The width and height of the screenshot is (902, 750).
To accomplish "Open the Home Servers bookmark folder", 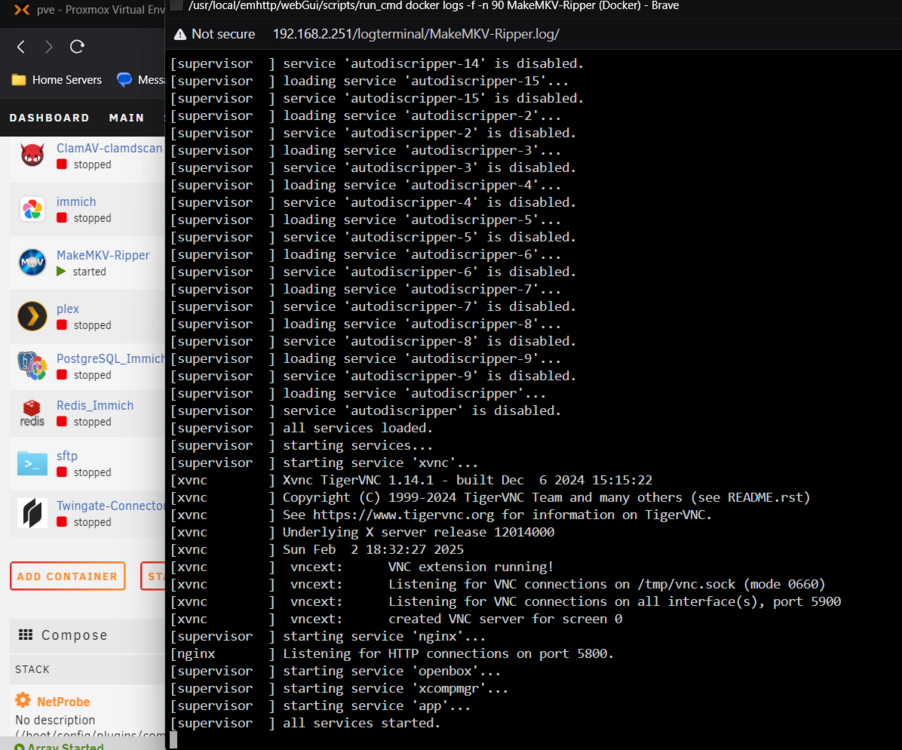I will [x=56, y=80].
